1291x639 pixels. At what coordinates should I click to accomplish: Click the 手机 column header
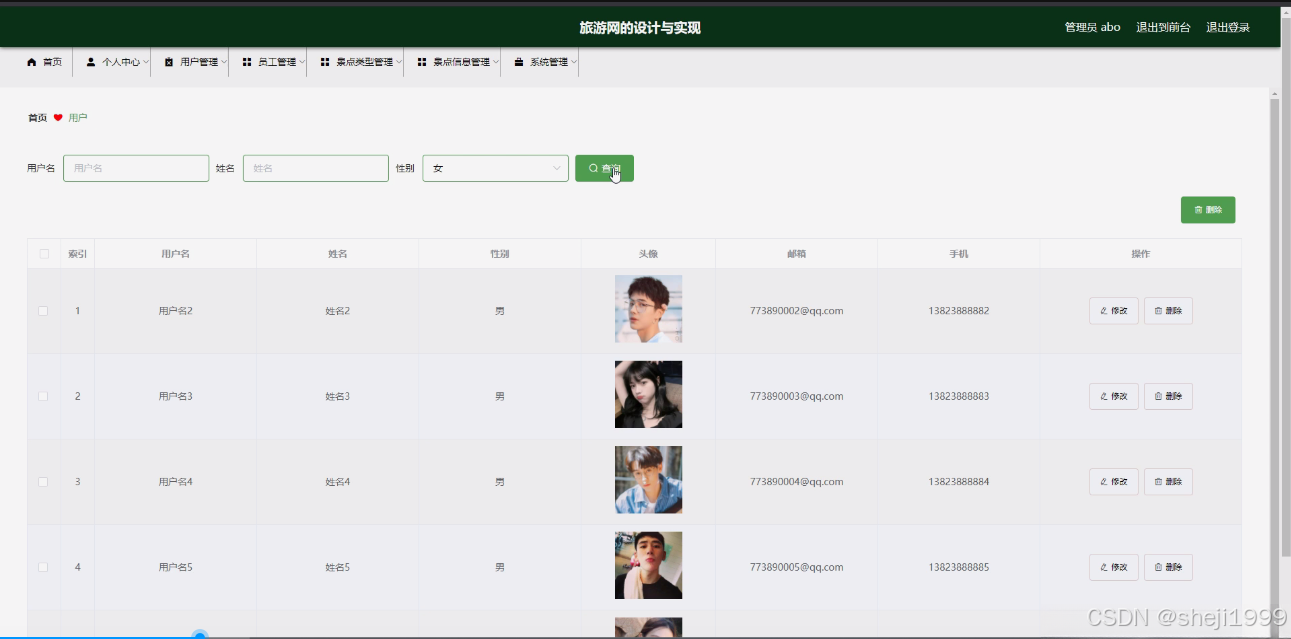click(x=958, y=254)
